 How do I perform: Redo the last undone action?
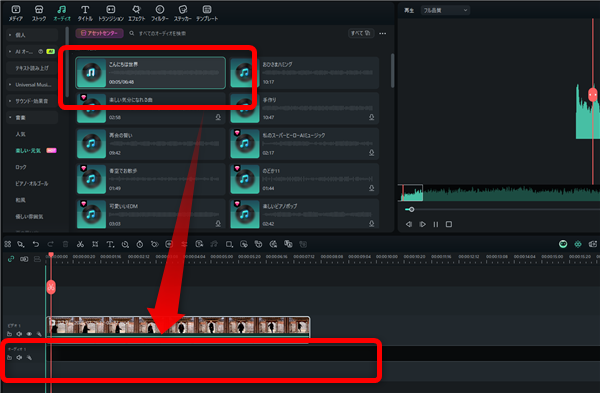click(x=51, y=244)
